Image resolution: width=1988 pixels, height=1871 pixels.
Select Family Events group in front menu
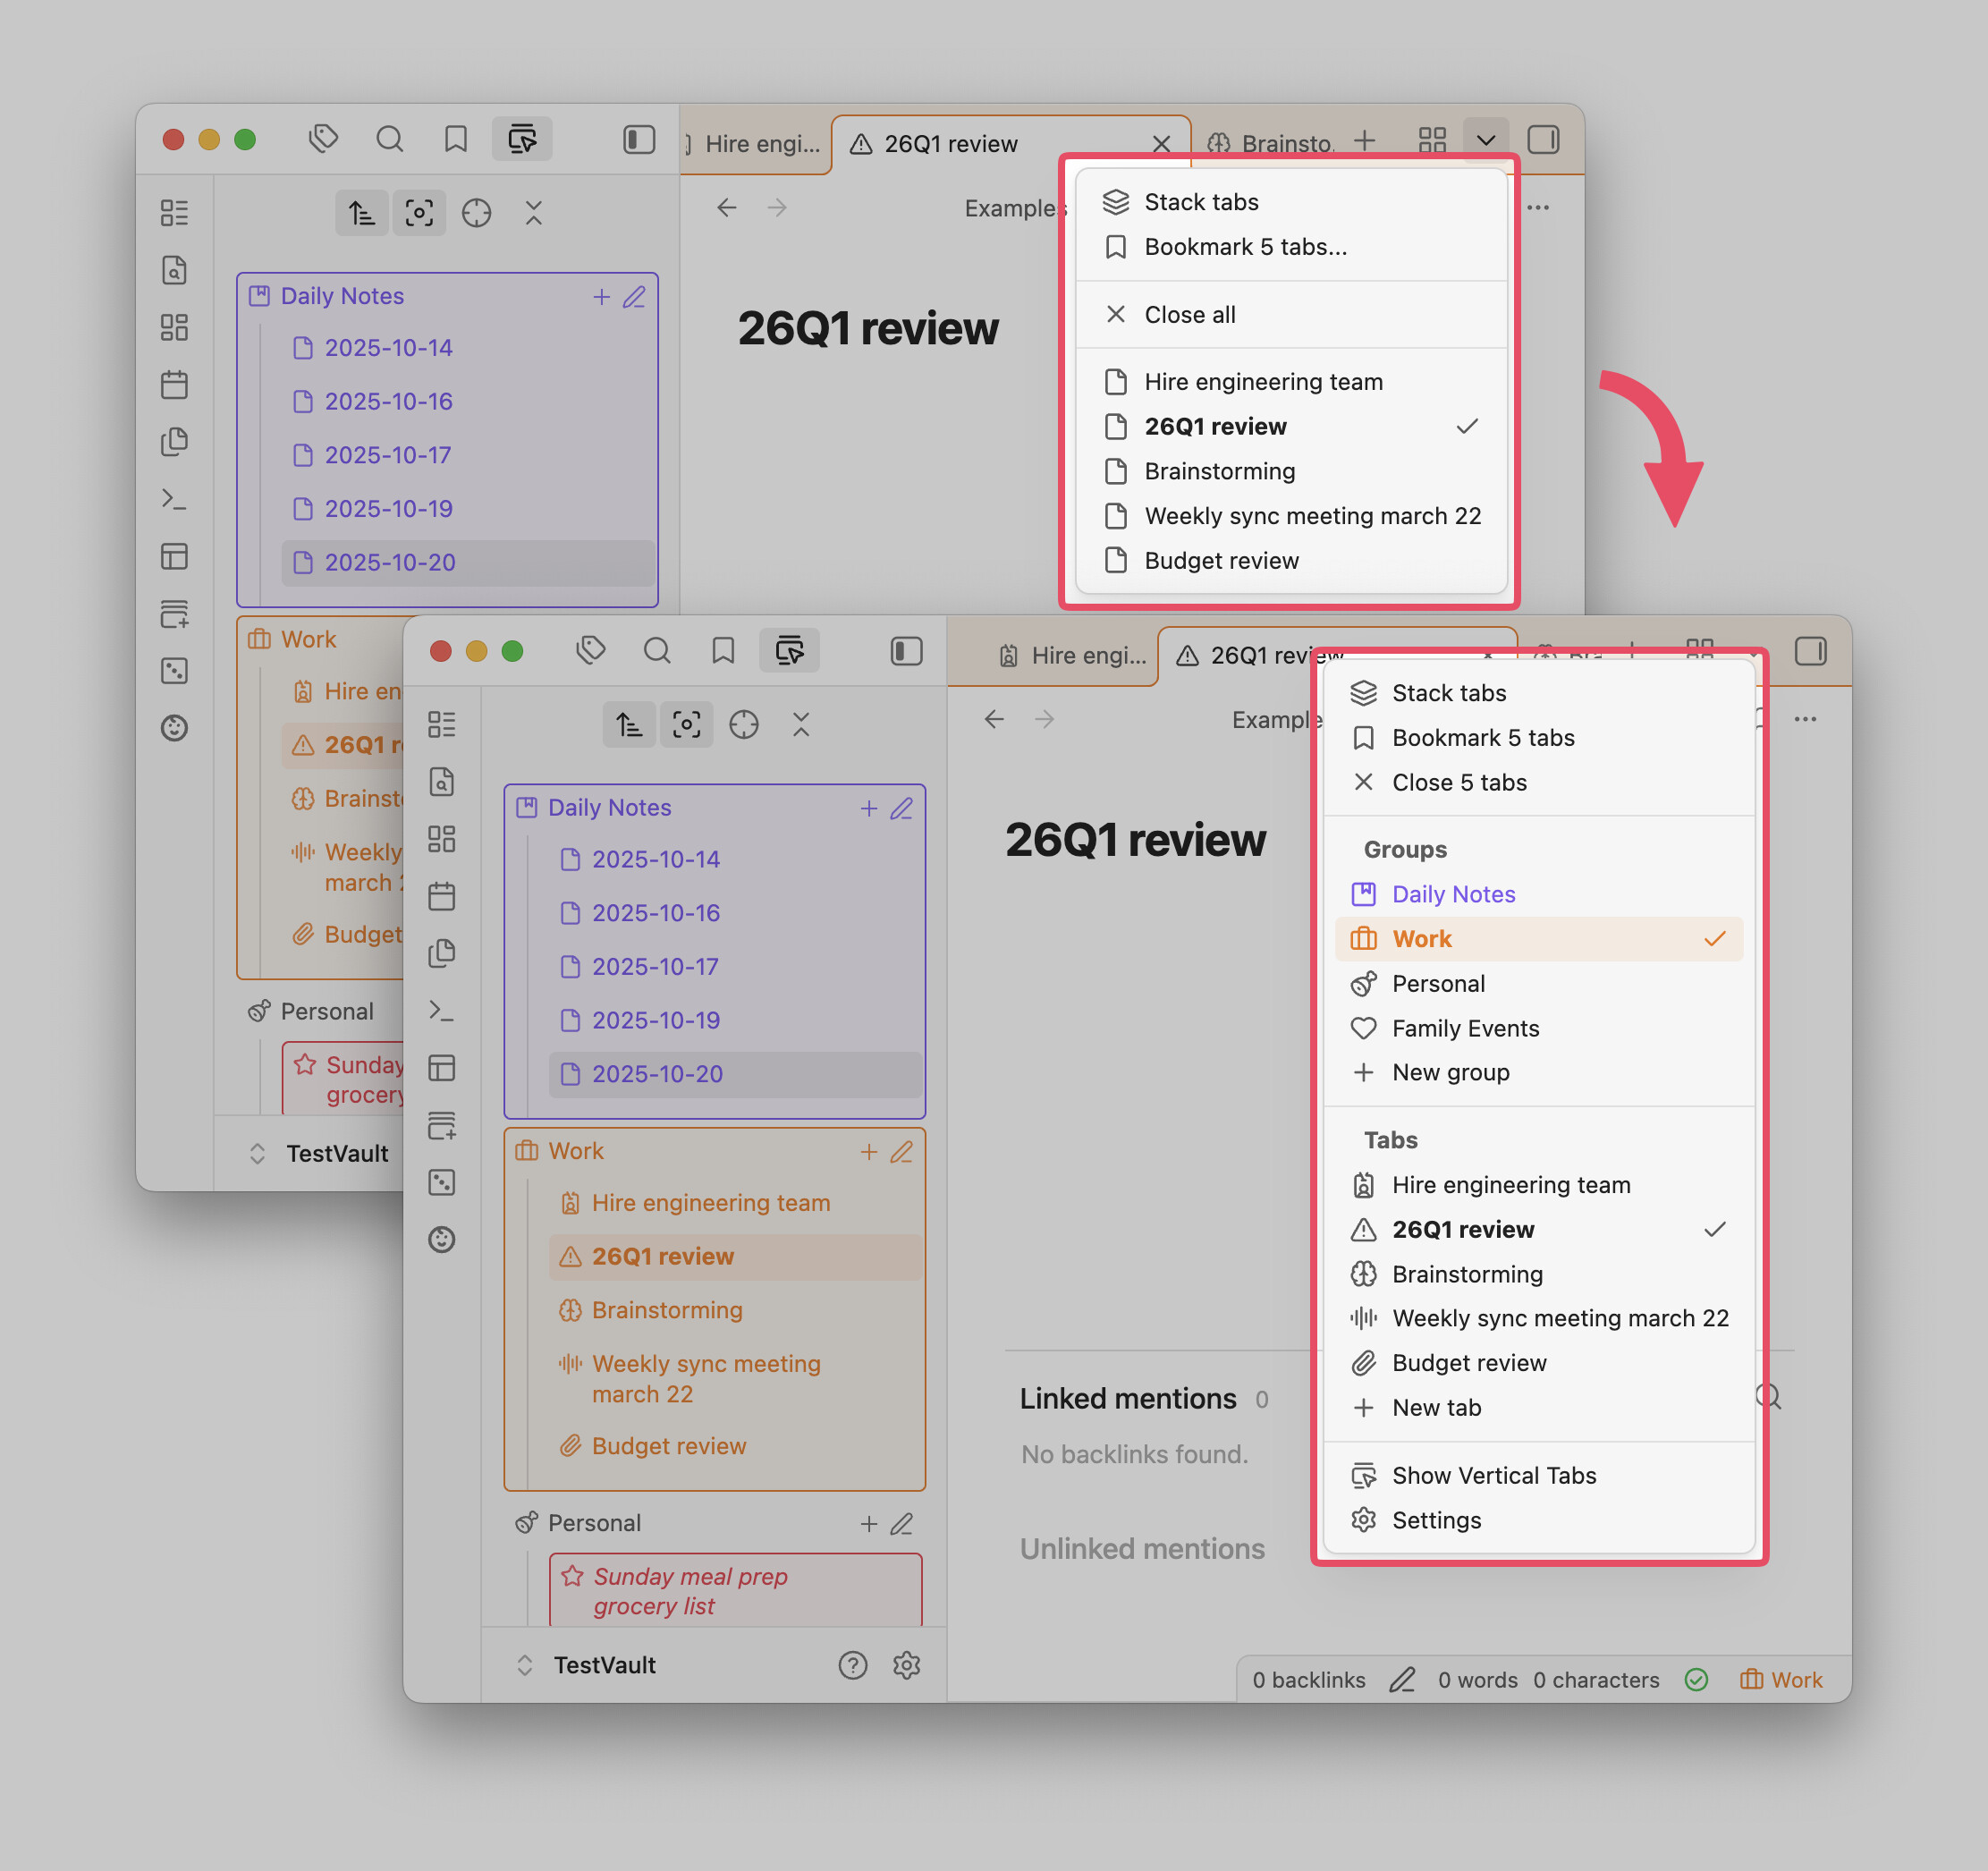pyautogui.click(x=1539, y=1028)
